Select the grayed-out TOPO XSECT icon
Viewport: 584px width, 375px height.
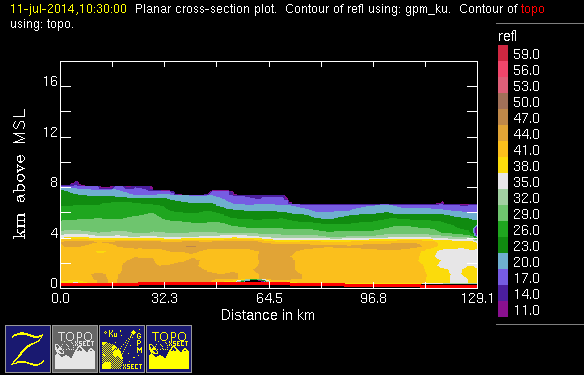tap(75, 349)
